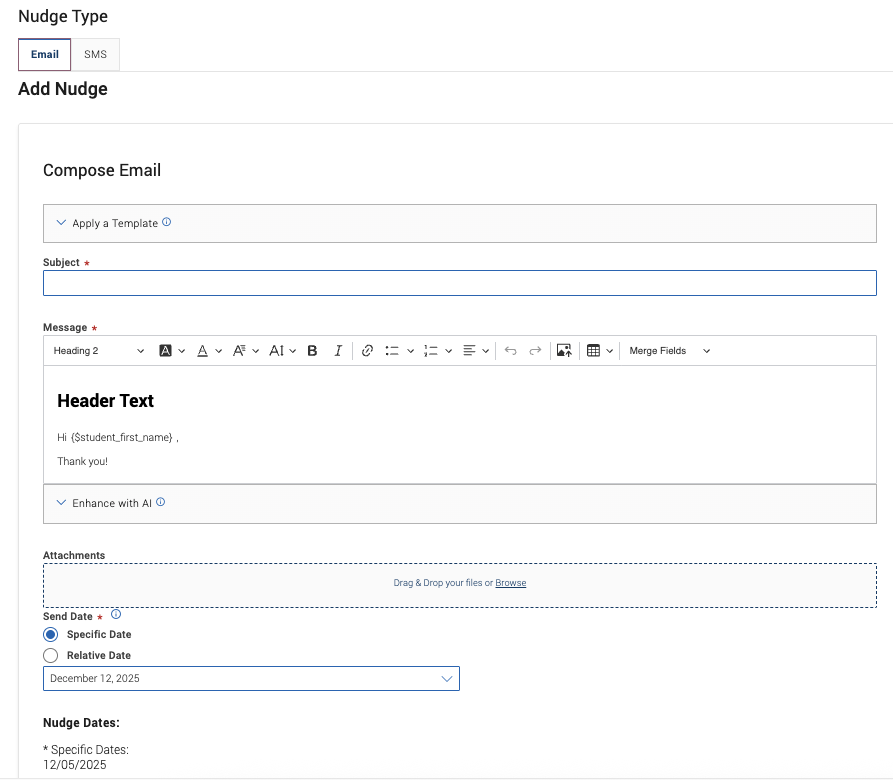Insert an image into the message
This screenshot has width=893, height=780.
click(564, 351)
